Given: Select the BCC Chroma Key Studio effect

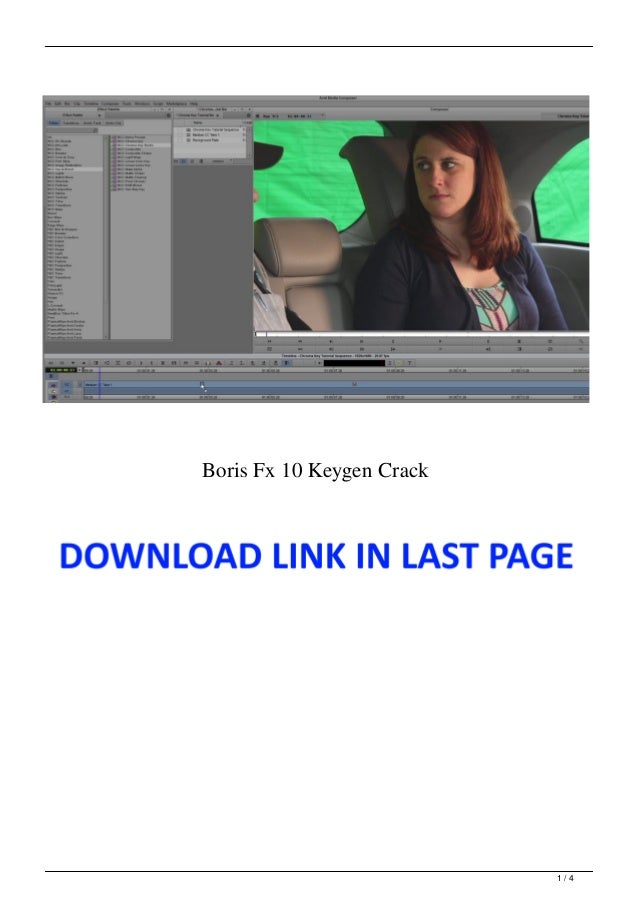Looking at the screenshot, I should coord(140,145).
